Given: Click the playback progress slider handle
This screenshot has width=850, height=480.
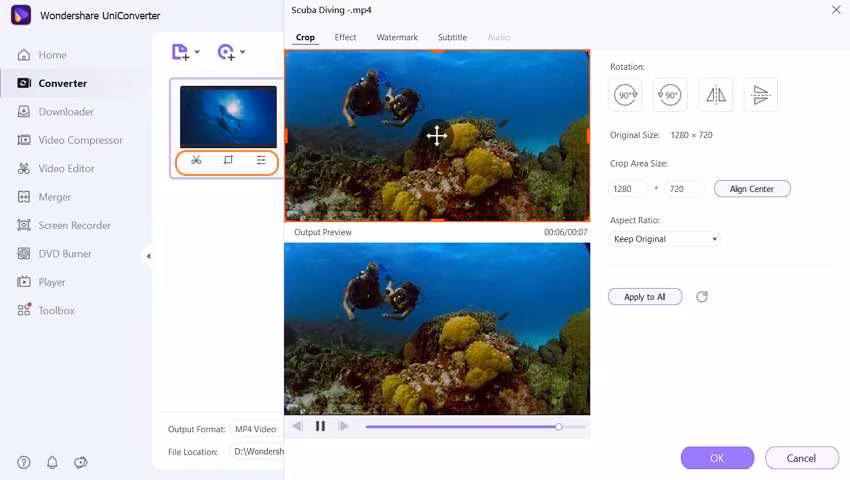Looking at the screenshot, I should pos(558,427).
